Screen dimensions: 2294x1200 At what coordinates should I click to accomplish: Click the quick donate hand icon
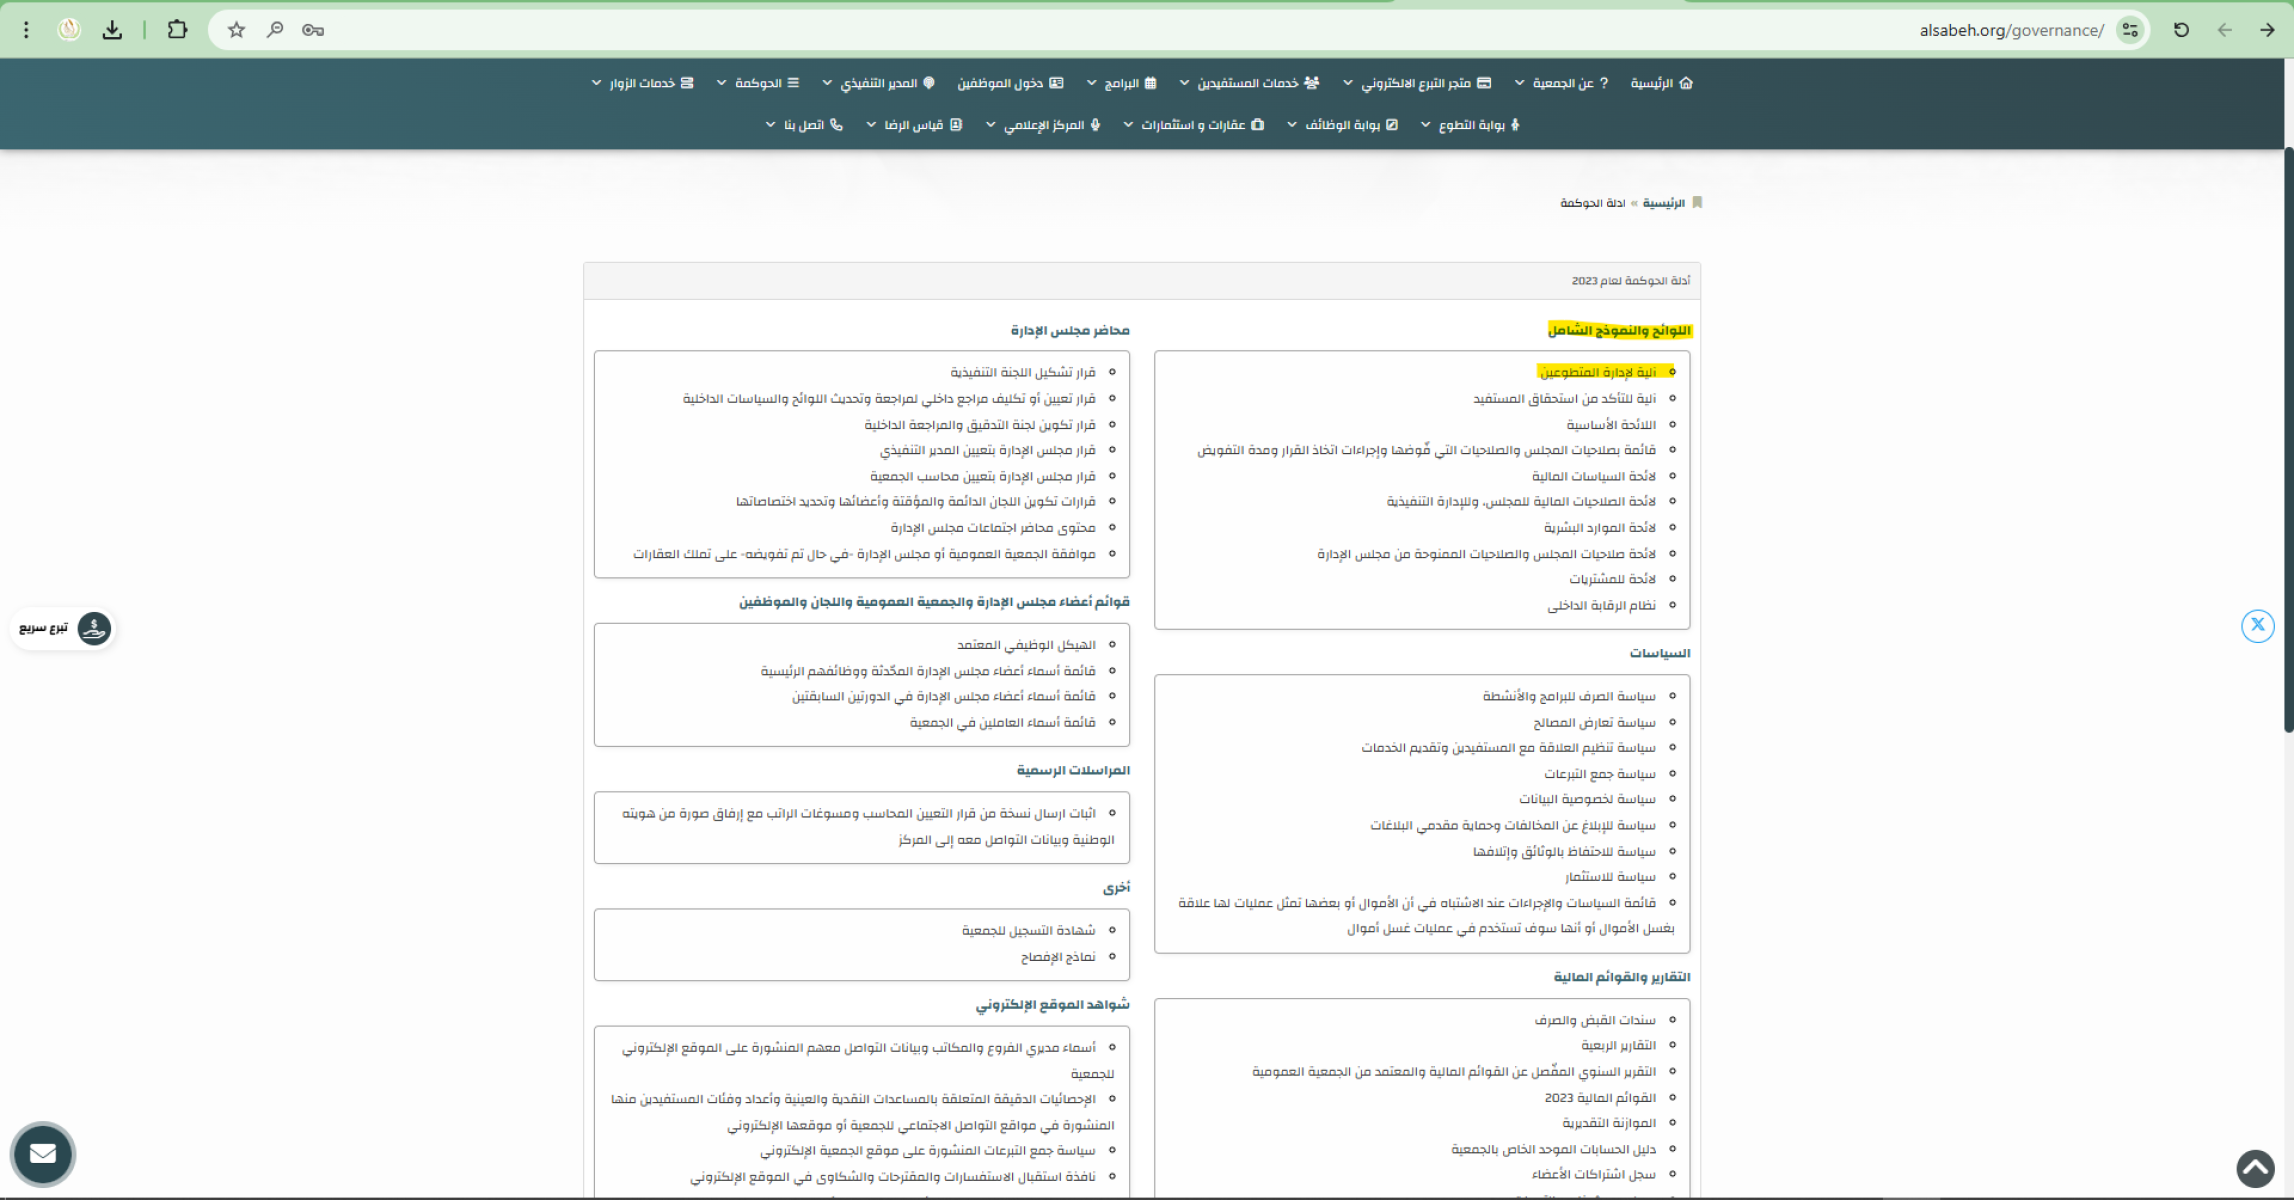(94, 628)
